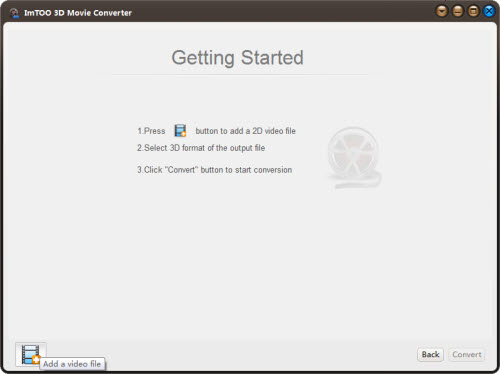Screen dimensions: 500x374
Task: Close the ImTOO 3D Movie Converter window
Action: click(489, 11)
